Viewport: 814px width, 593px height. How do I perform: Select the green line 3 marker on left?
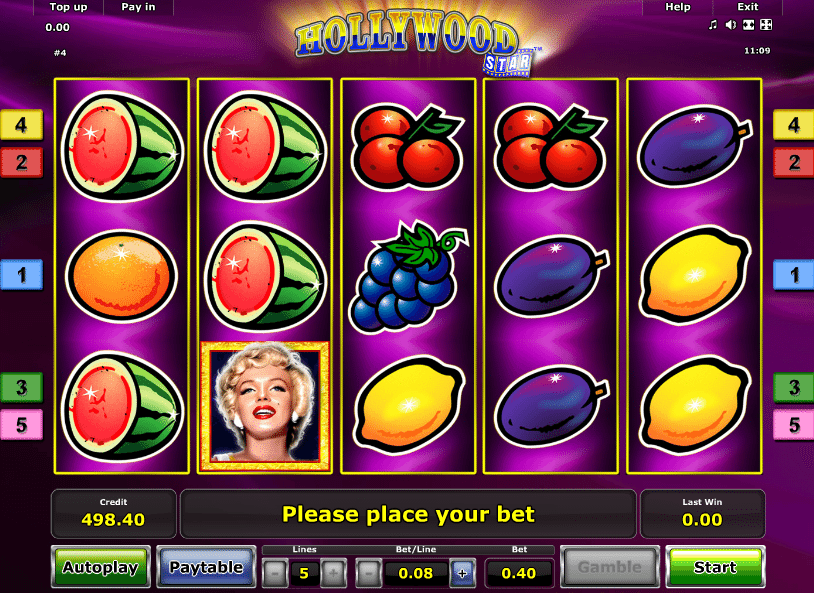21,387
